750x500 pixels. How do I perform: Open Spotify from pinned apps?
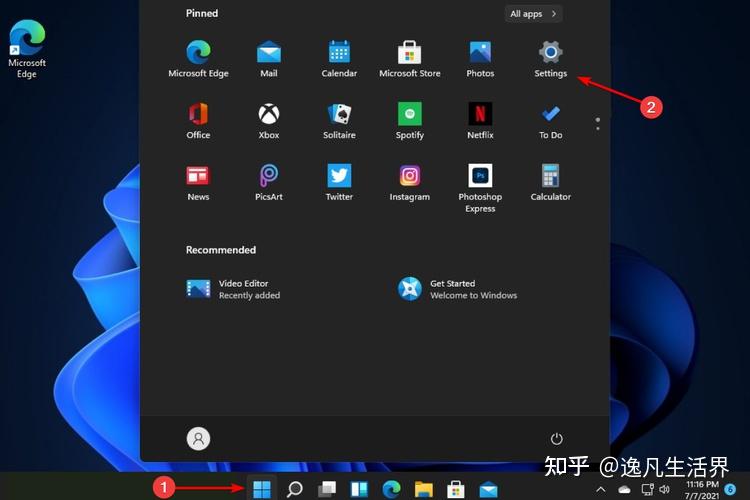(x=409, y=121)
